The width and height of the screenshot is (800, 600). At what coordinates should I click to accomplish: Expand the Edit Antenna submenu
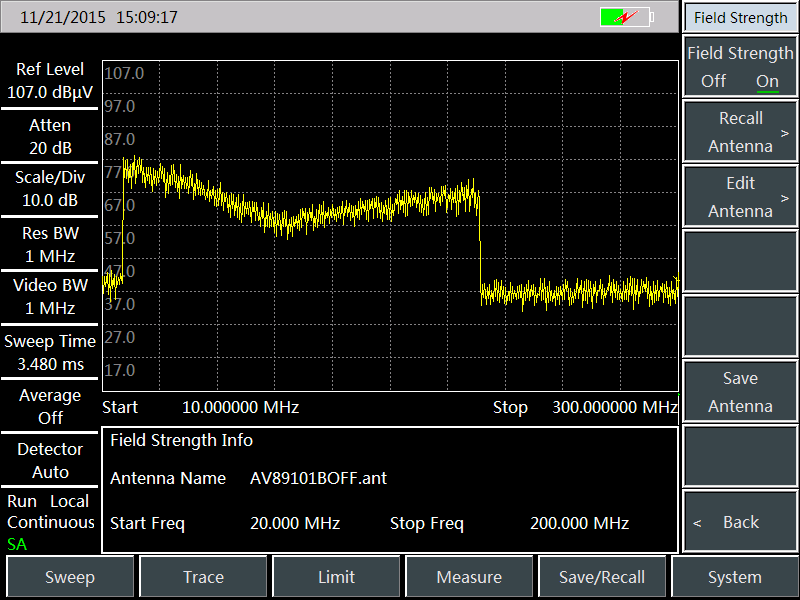pos(741,197)
